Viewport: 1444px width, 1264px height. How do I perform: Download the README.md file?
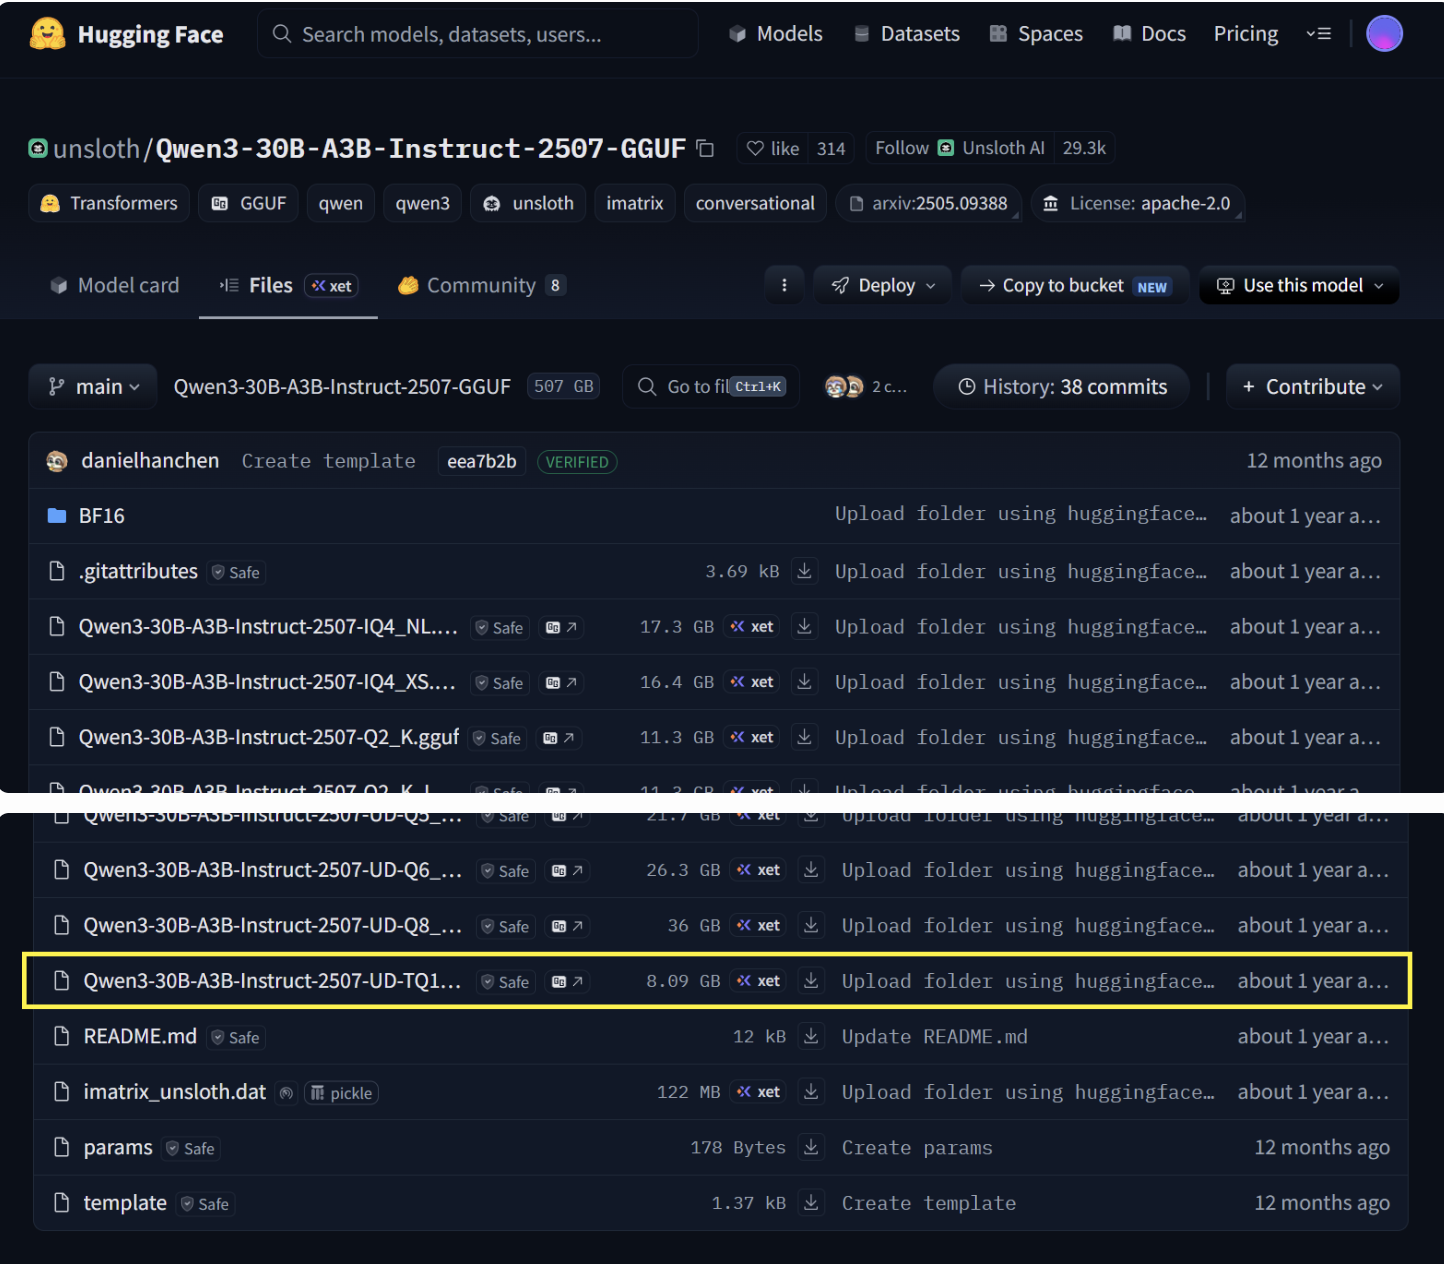click(x=811, y=1037)
